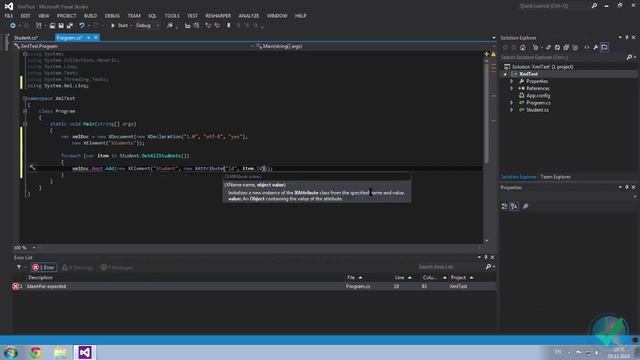Viewport: 640px width, 360px height.
Task: Click the View Code icon in Solution Explorer
Action: [x=587, y=47]
